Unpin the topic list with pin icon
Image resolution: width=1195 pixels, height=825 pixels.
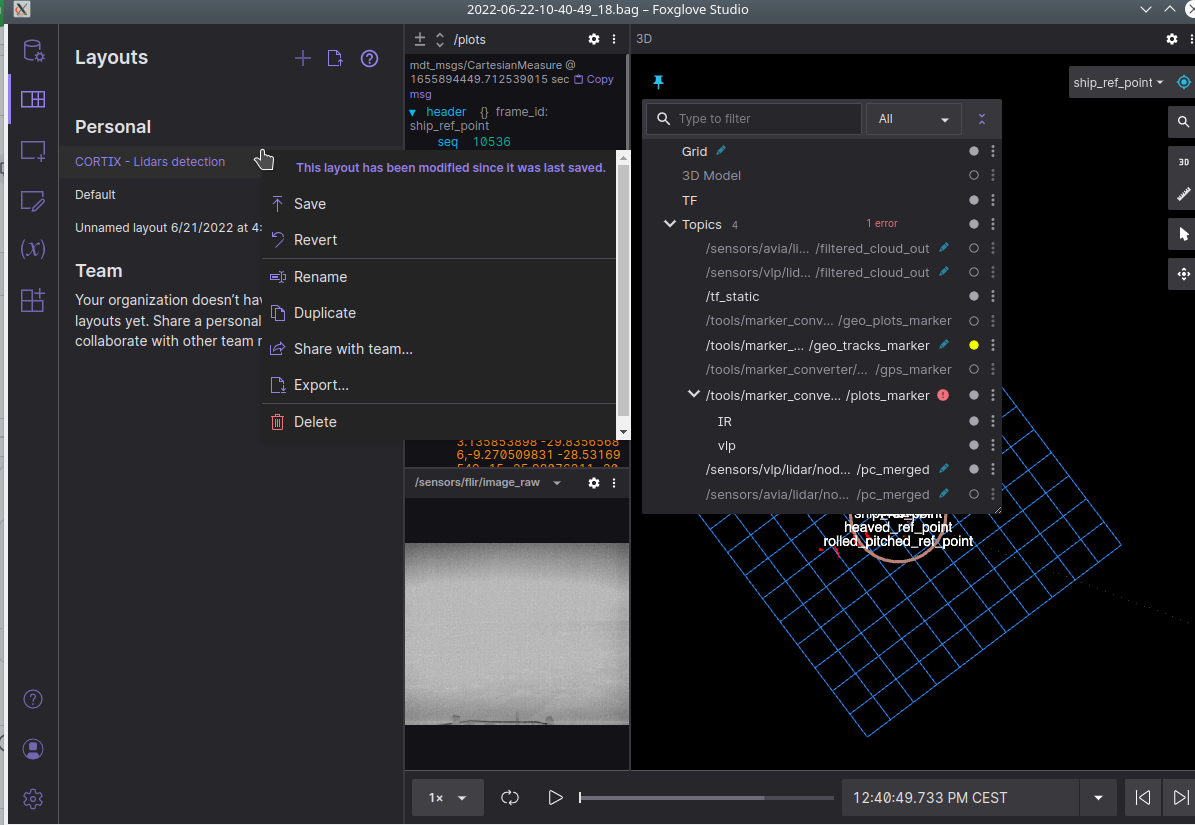[x=658, y=82]
